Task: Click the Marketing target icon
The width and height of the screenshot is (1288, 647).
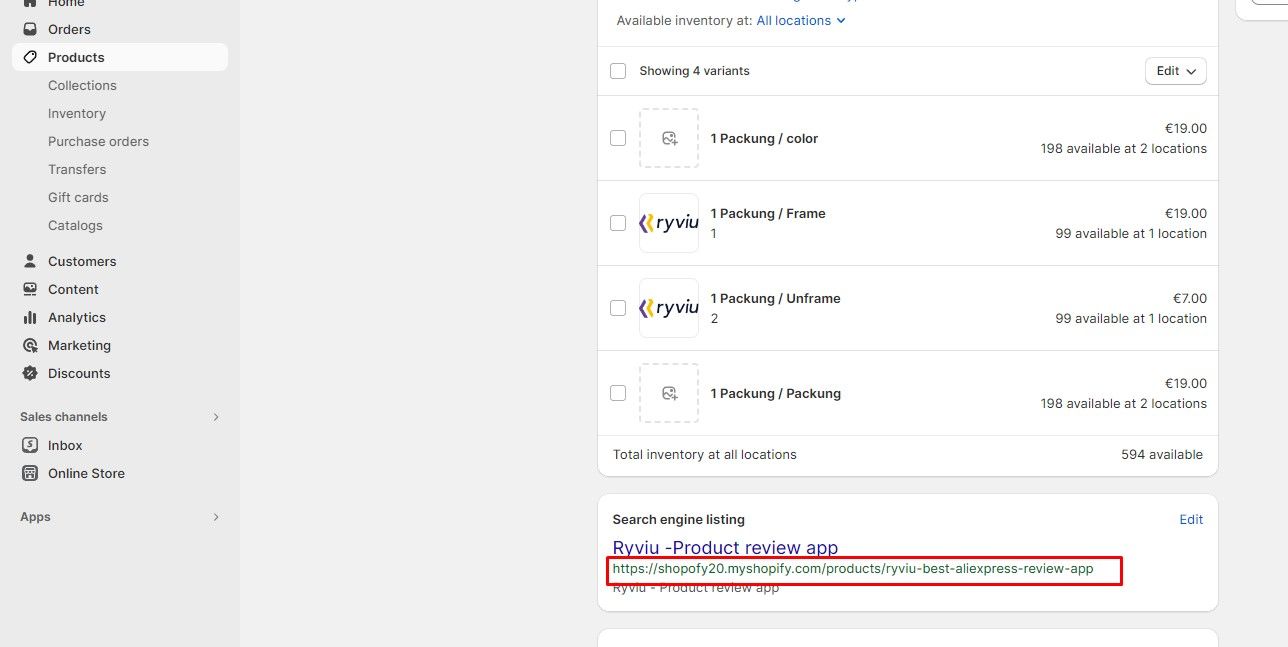Action: pos(30,345)
